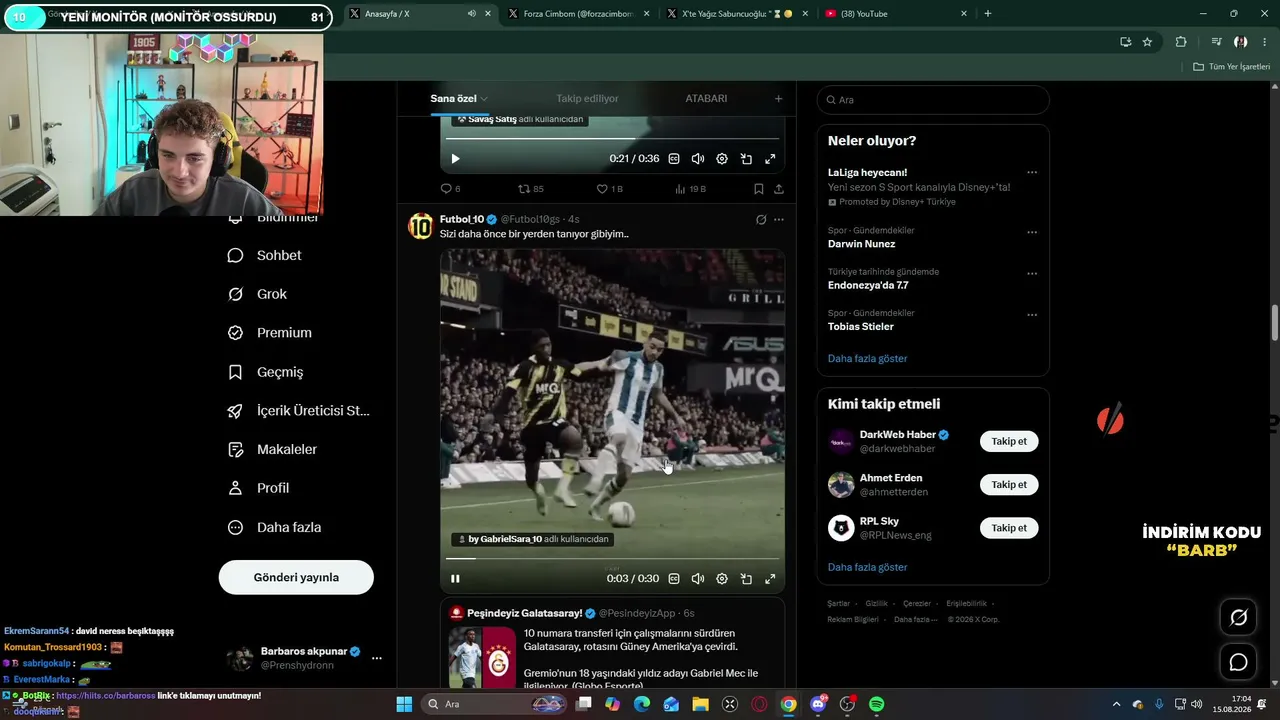Open a new browser tab
1280x720 pixels.
[x=988, y=14]
